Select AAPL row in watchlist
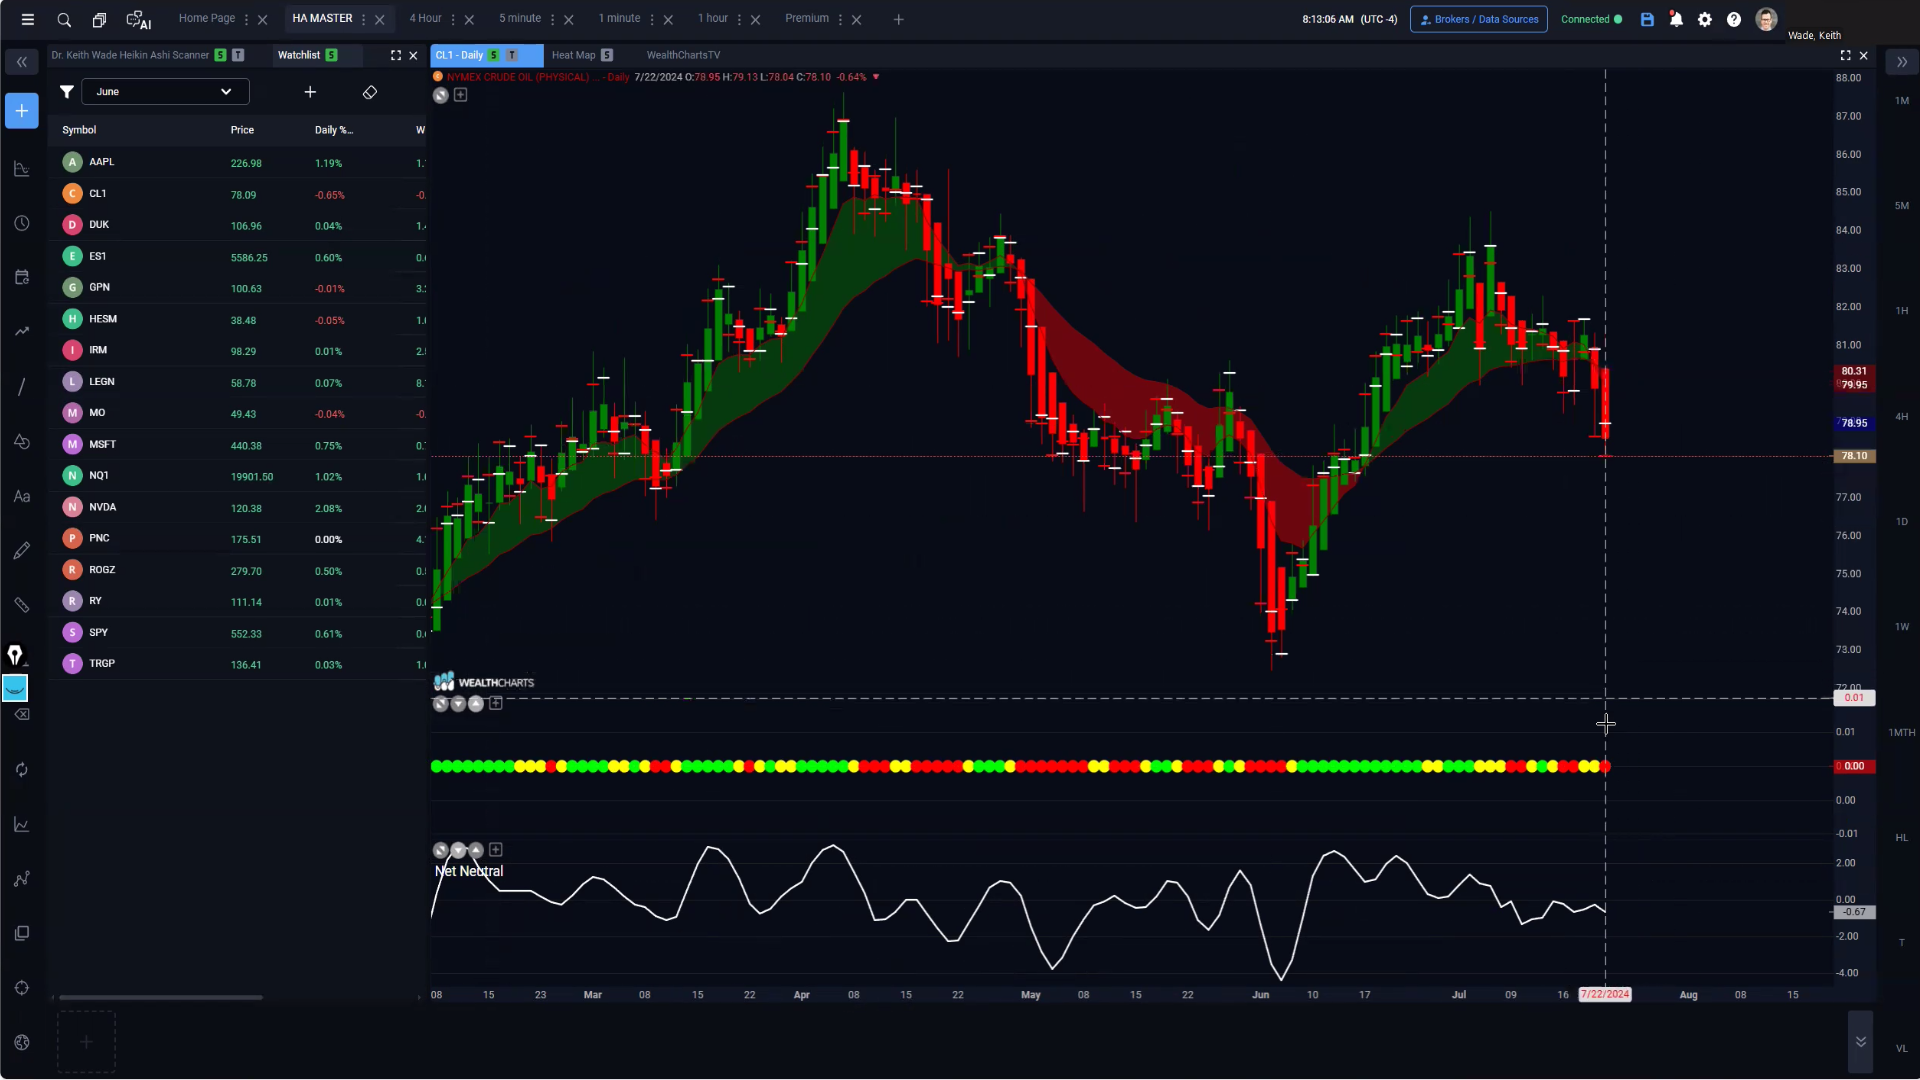This screenshot has width=1920, height=1080. tap(238, 162)
